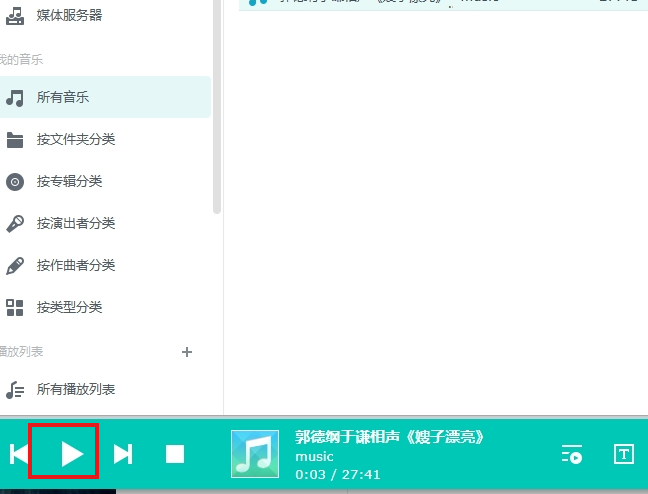Click the pencil icon beside 按作曲者分类
This screenshot has width=648, height=494.
pyautogui.click(x=15, y=266)
